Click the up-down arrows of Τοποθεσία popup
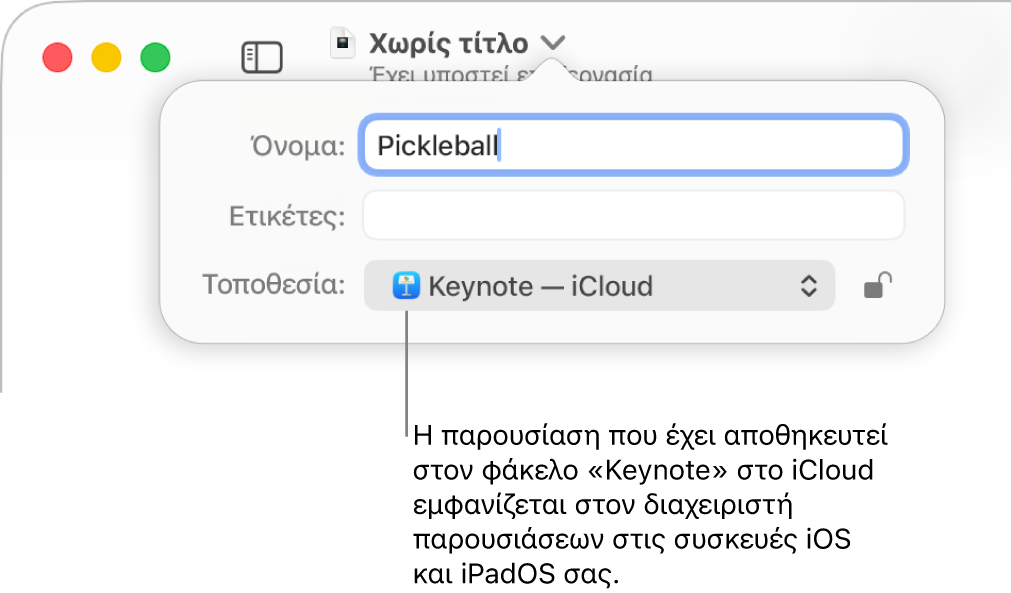Image resolution: width=1011 pixels, height=593 pixels. tap(809, 286)
